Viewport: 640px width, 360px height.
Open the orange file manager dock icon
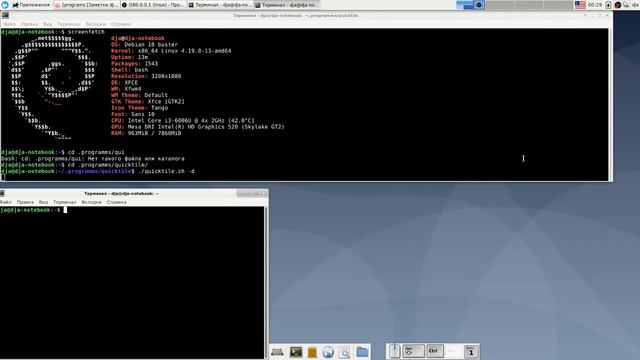[312, 352]
